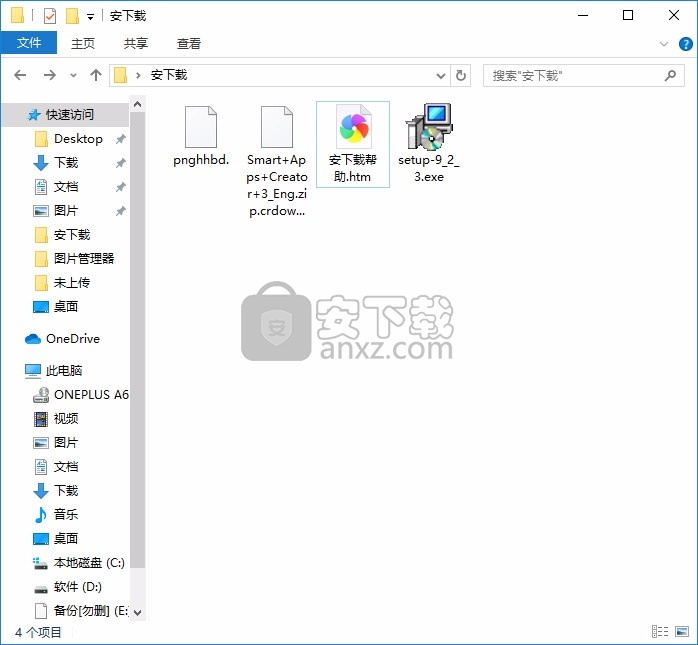Open the blue help question mark icon
This screenshot has width=698, height=645.
click(686, 44)
